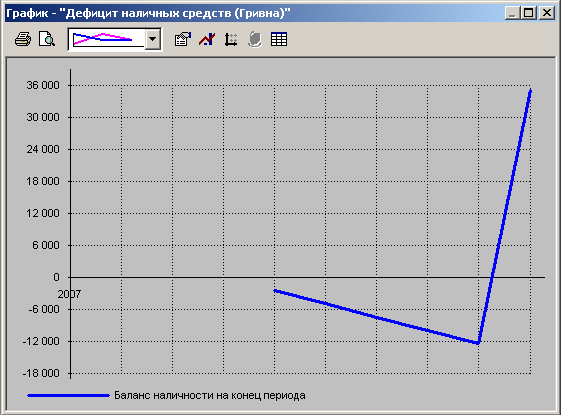Click the Print chart icon

(x=23, y=39)
